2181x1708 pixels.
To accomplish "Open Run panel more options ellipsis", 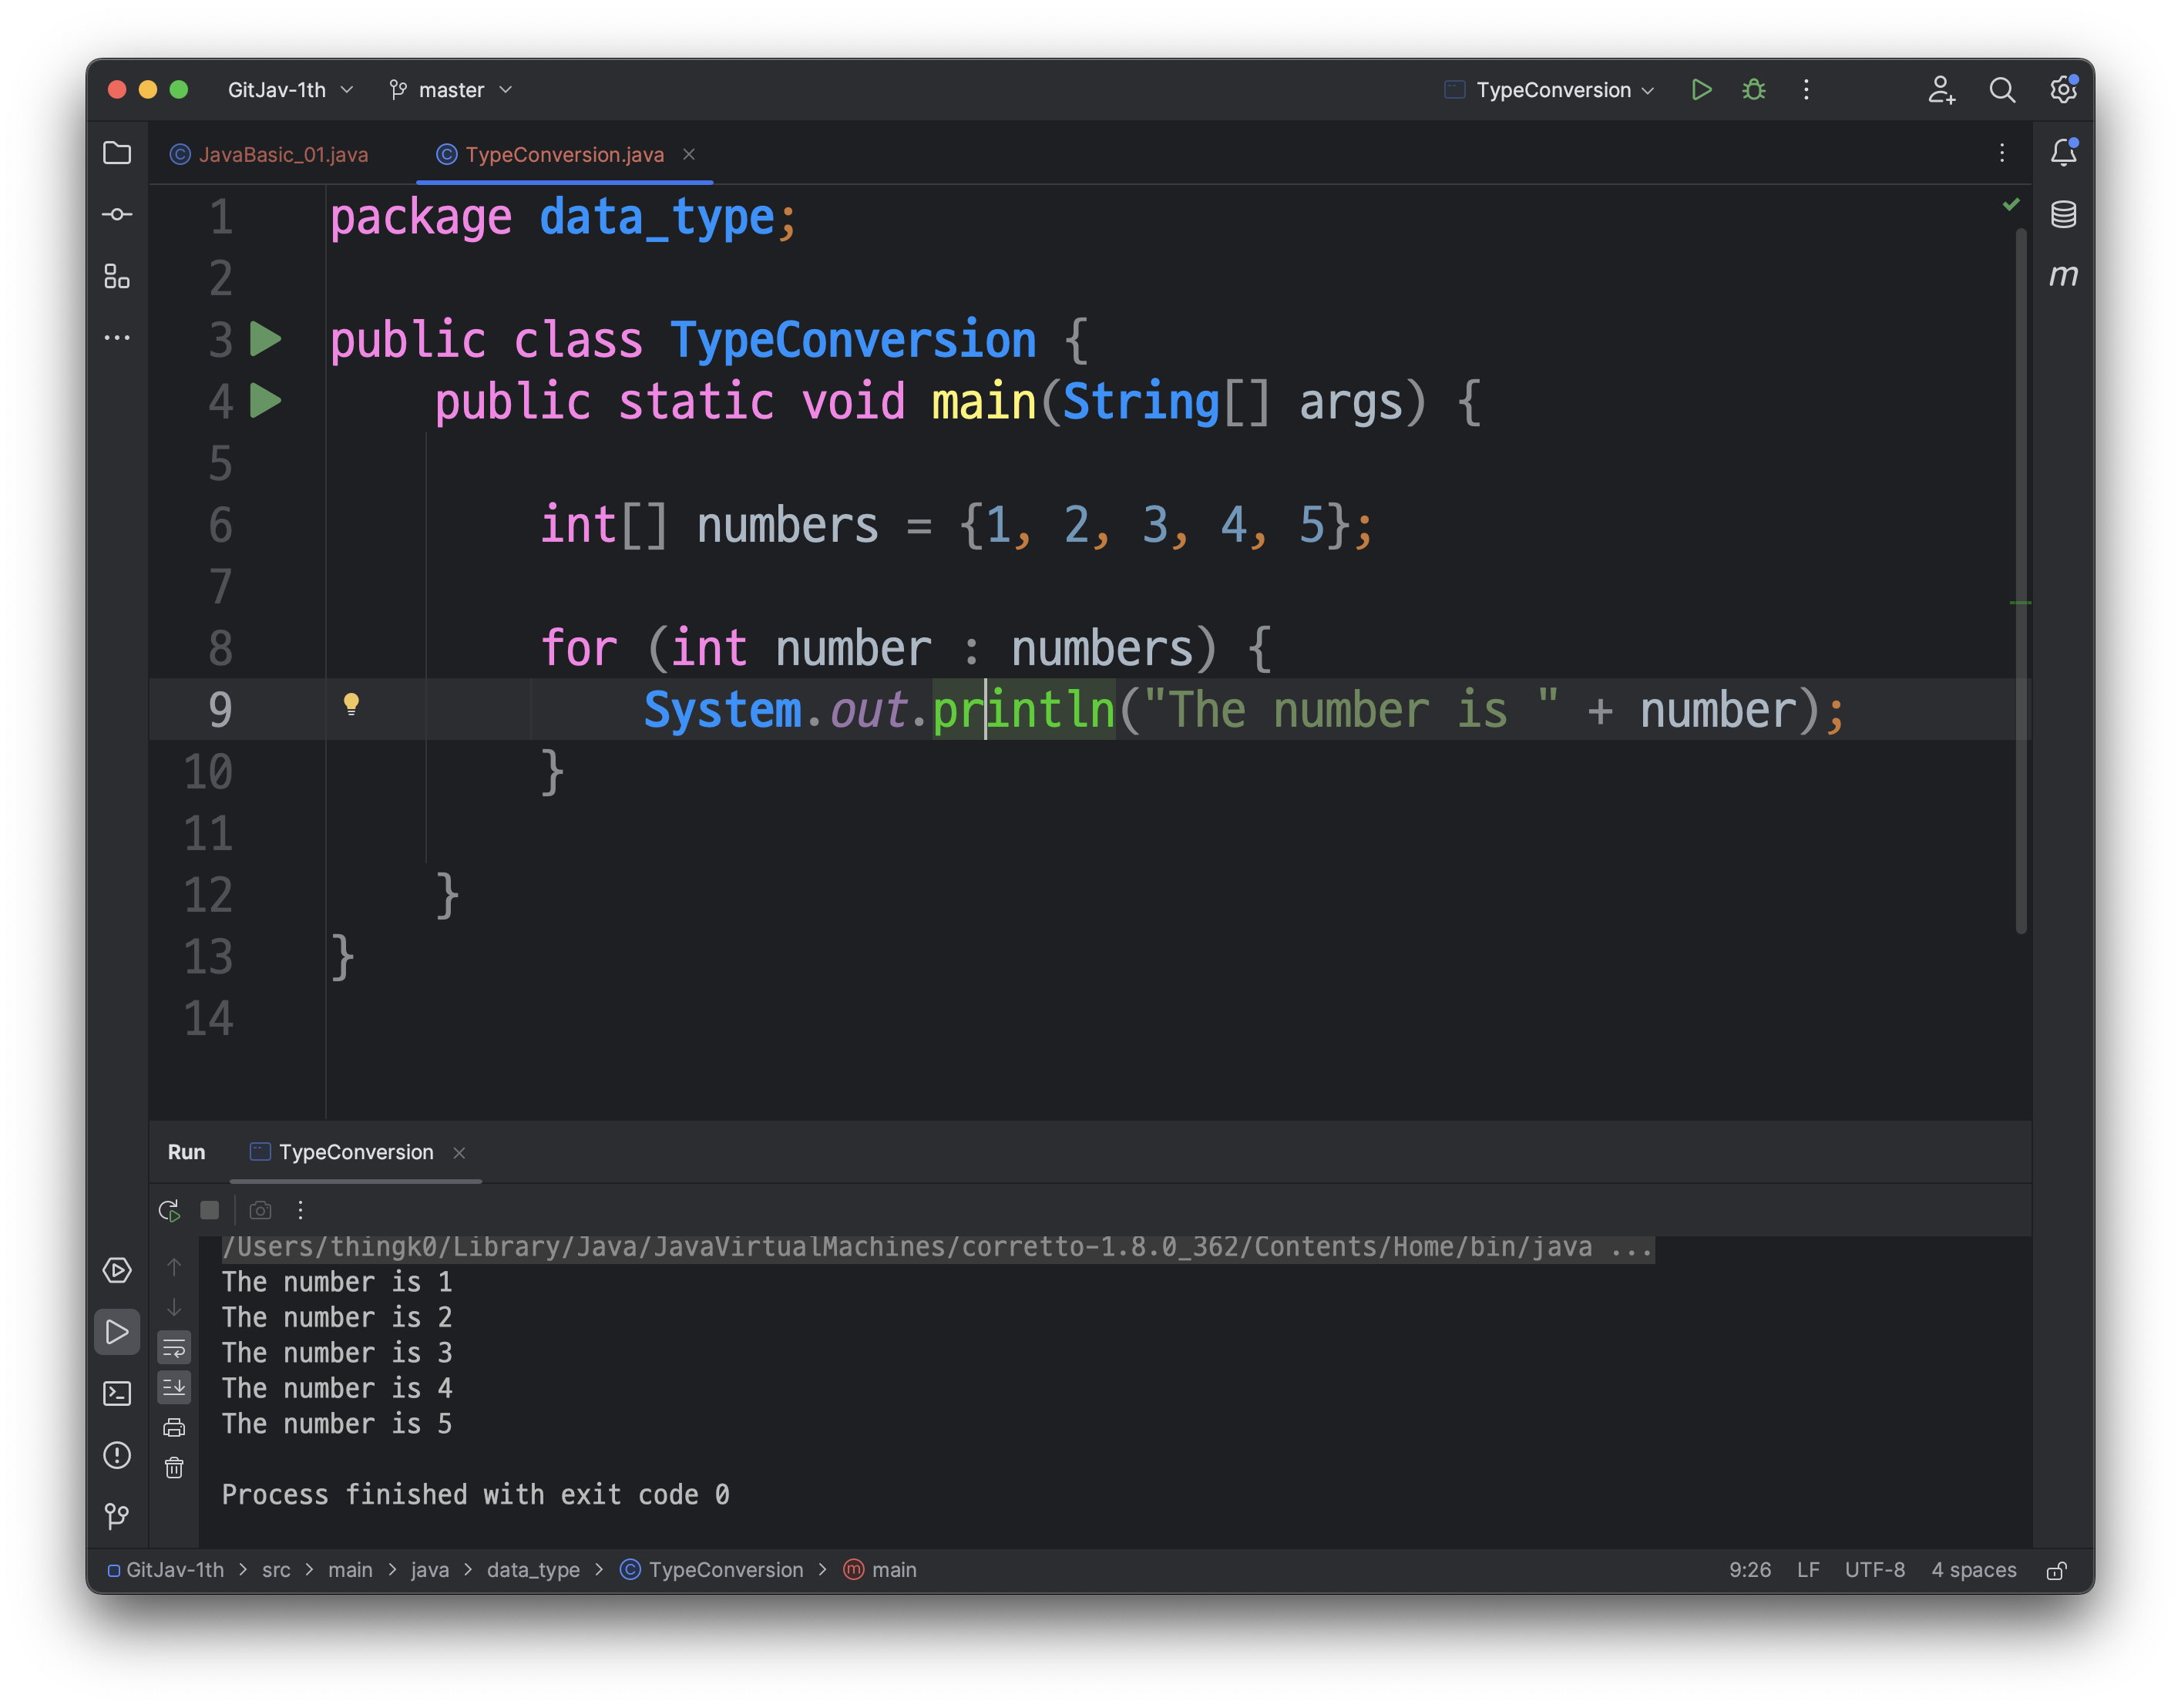I will pyautogui.click(x=300, y=1210).
